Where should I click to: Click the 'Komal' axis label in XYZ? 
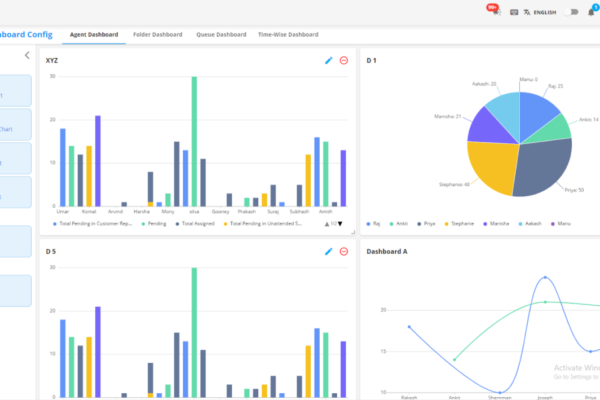point(89,211)
